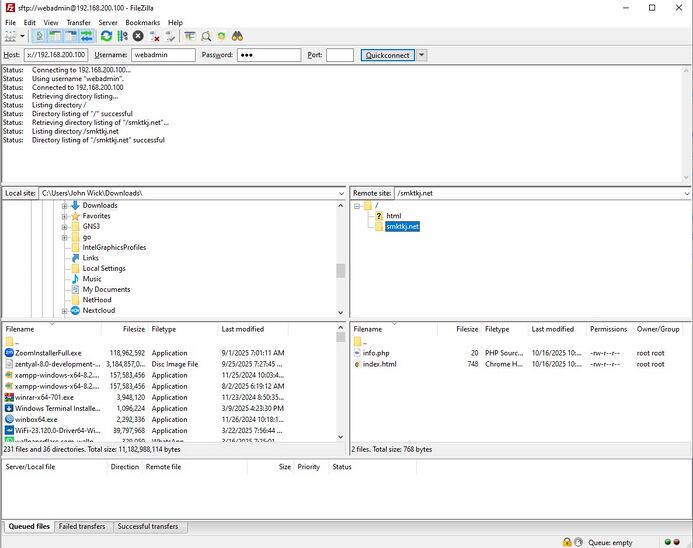This screenshot has height=548, width=693.
Task: Open the Remote site path dropdown
Action: pyautogui.click(x=686, y=192)
